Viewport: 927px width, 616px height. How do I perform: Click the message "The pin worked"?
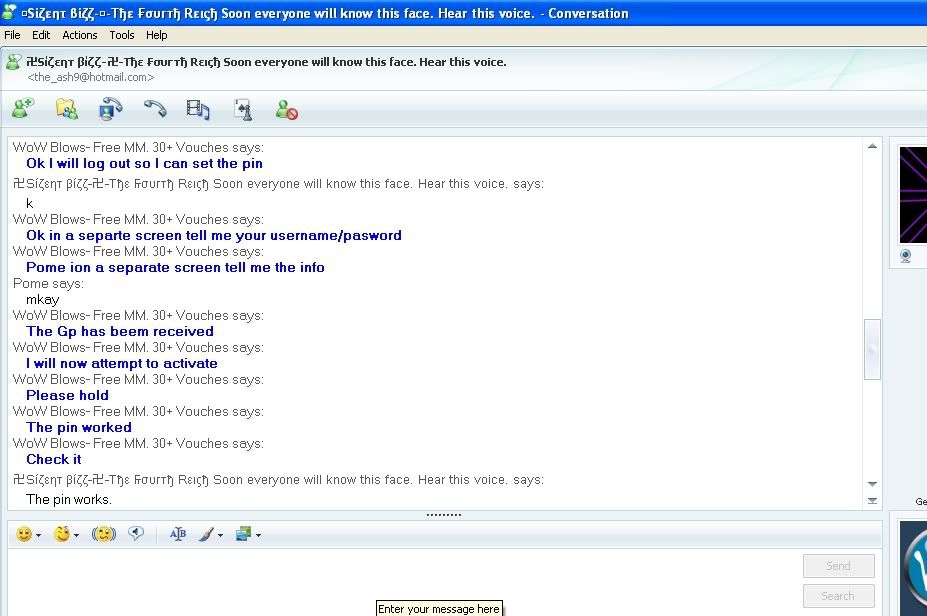pyautogui.click(x=79, y=427)
